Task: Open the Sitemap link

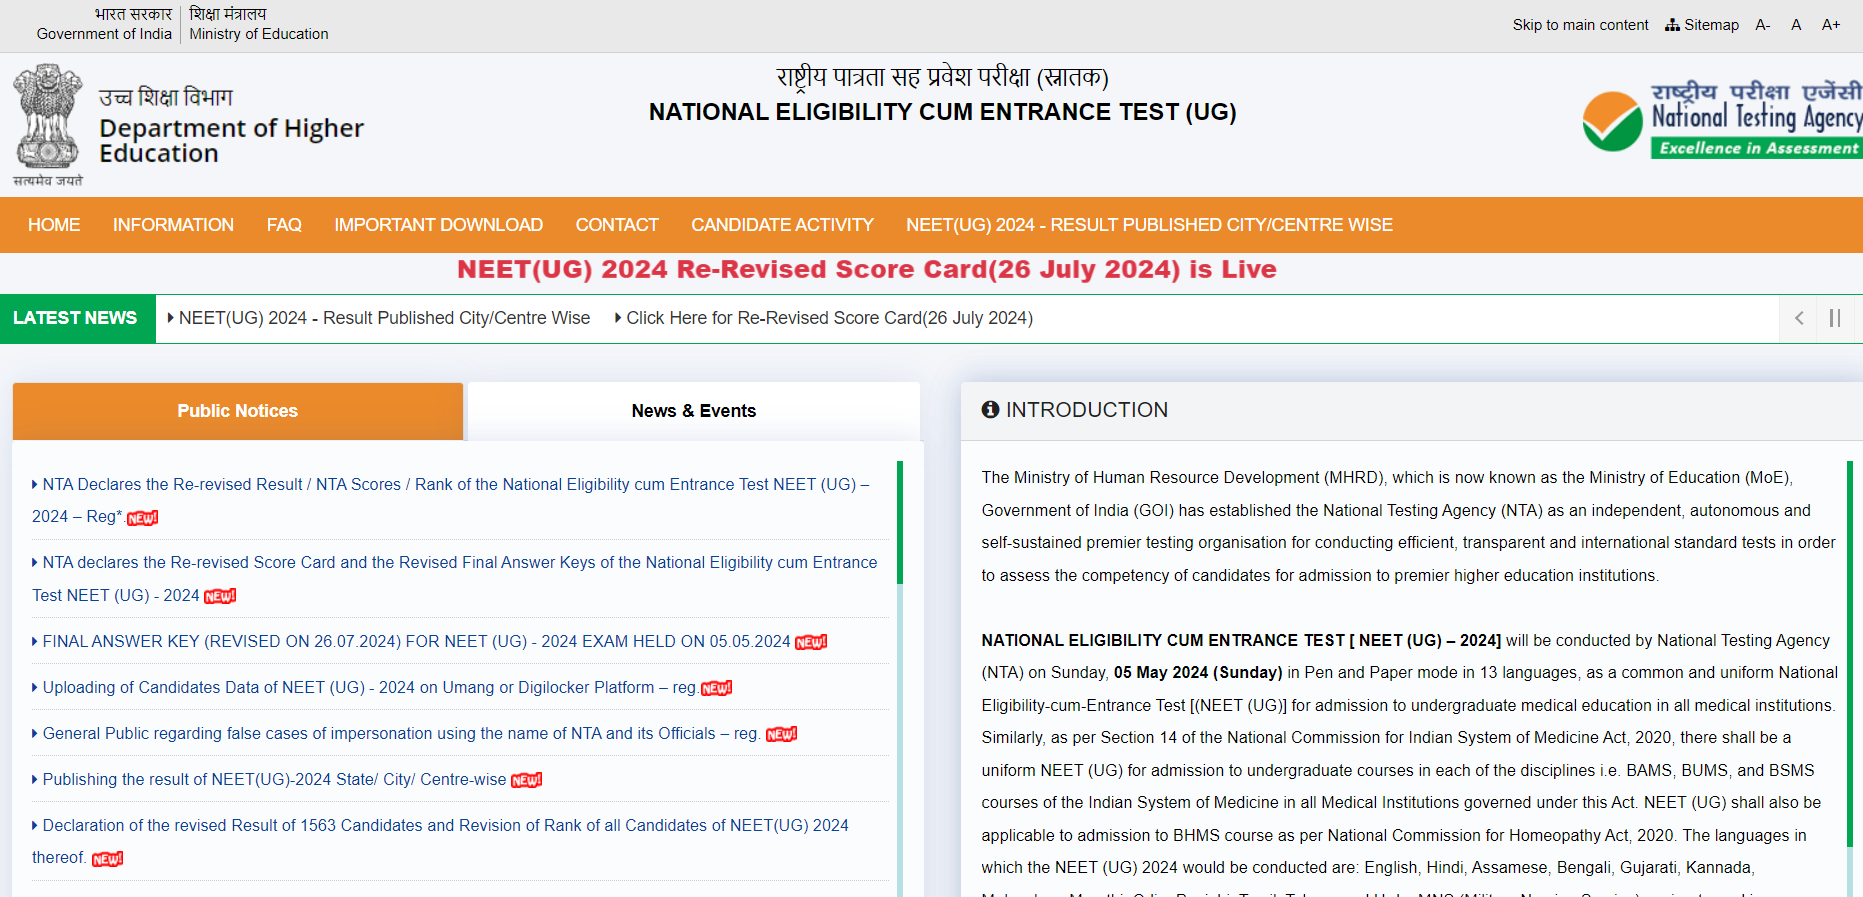Action: [1702, 25]
